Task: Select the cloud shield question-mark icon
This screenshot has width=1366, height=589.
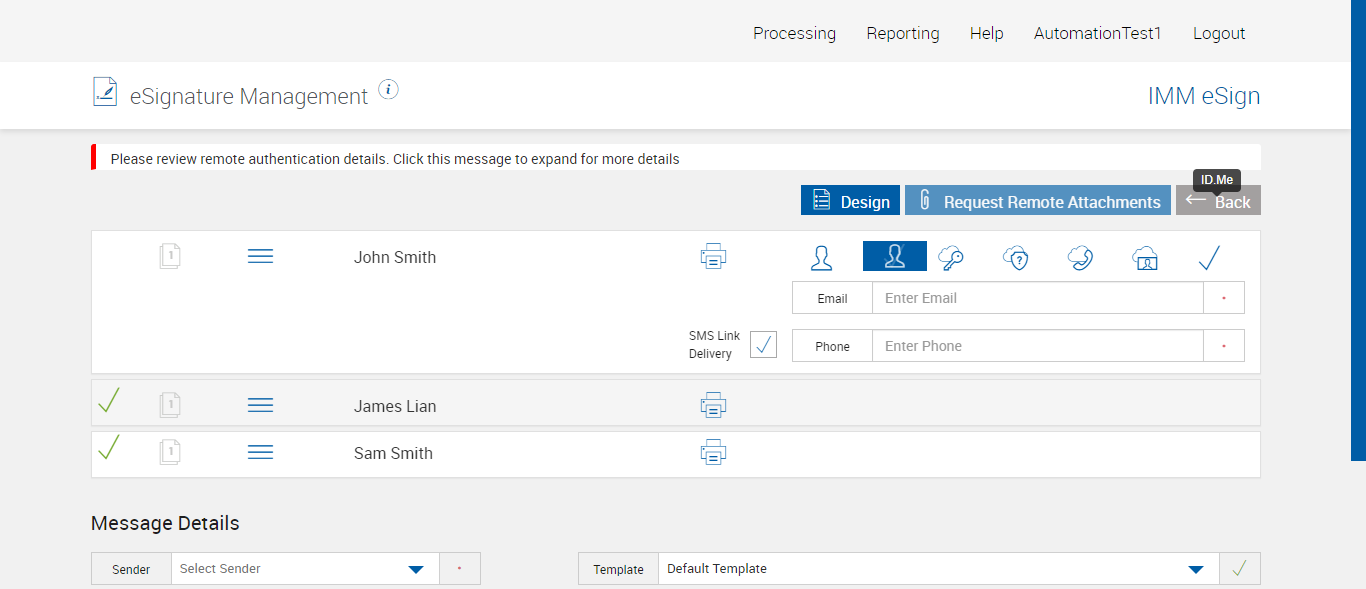Action: tap(1016, 258)
